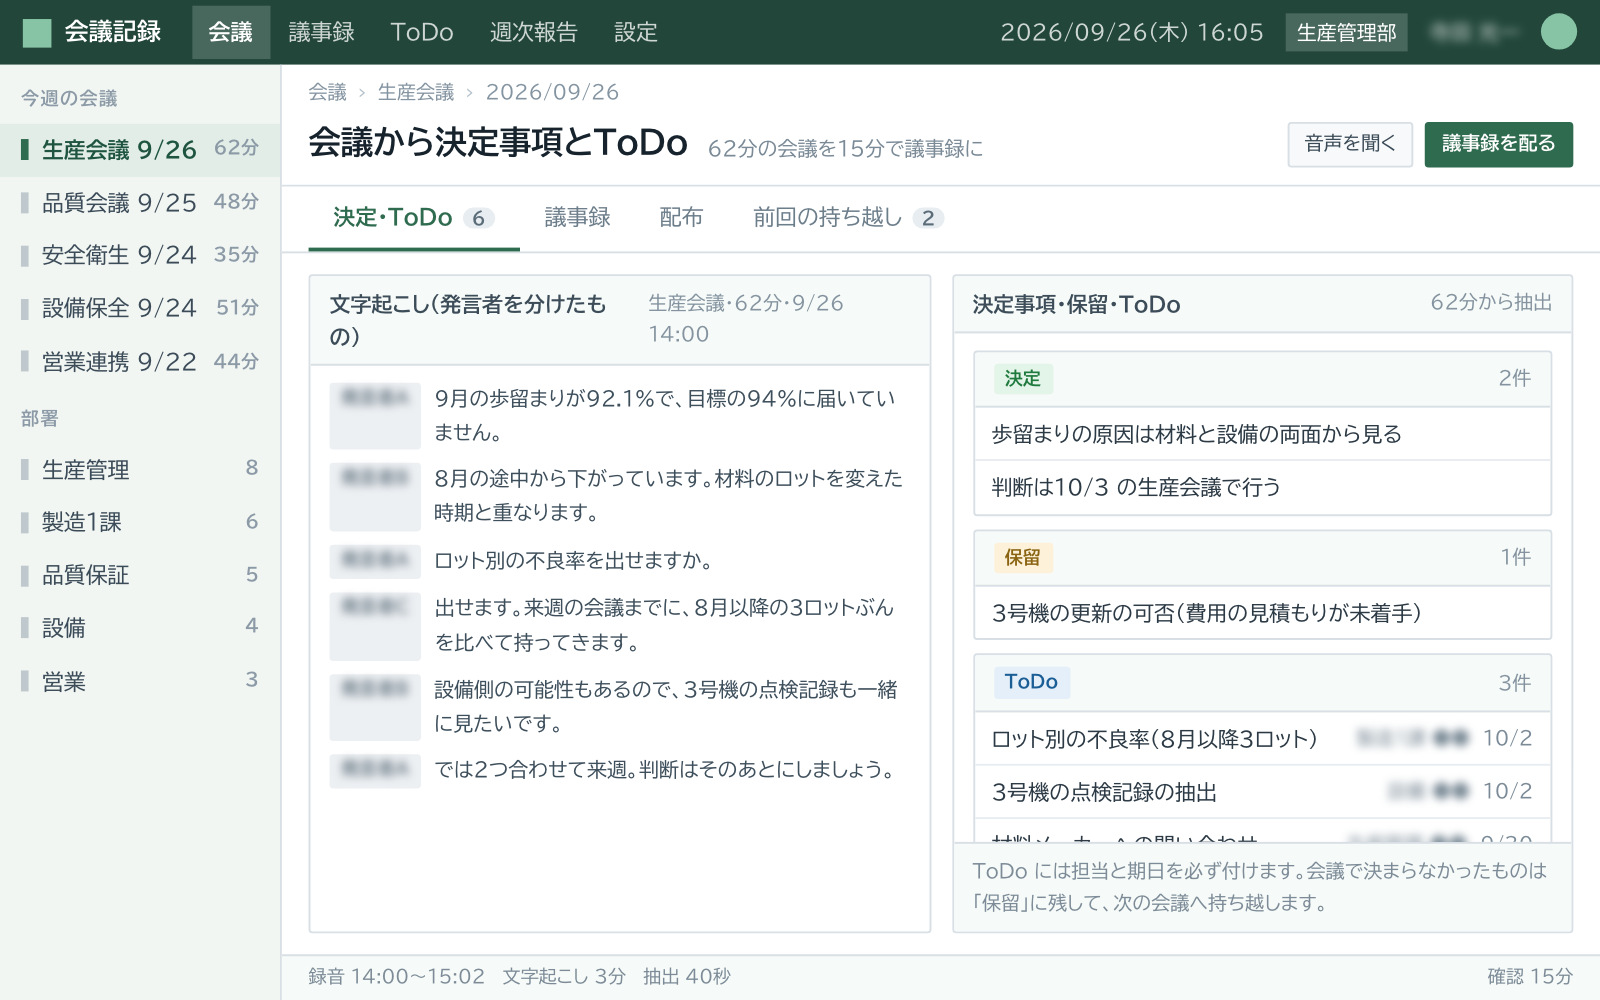Switch to 議事録 in the top navigation

(x=321, y=32)
